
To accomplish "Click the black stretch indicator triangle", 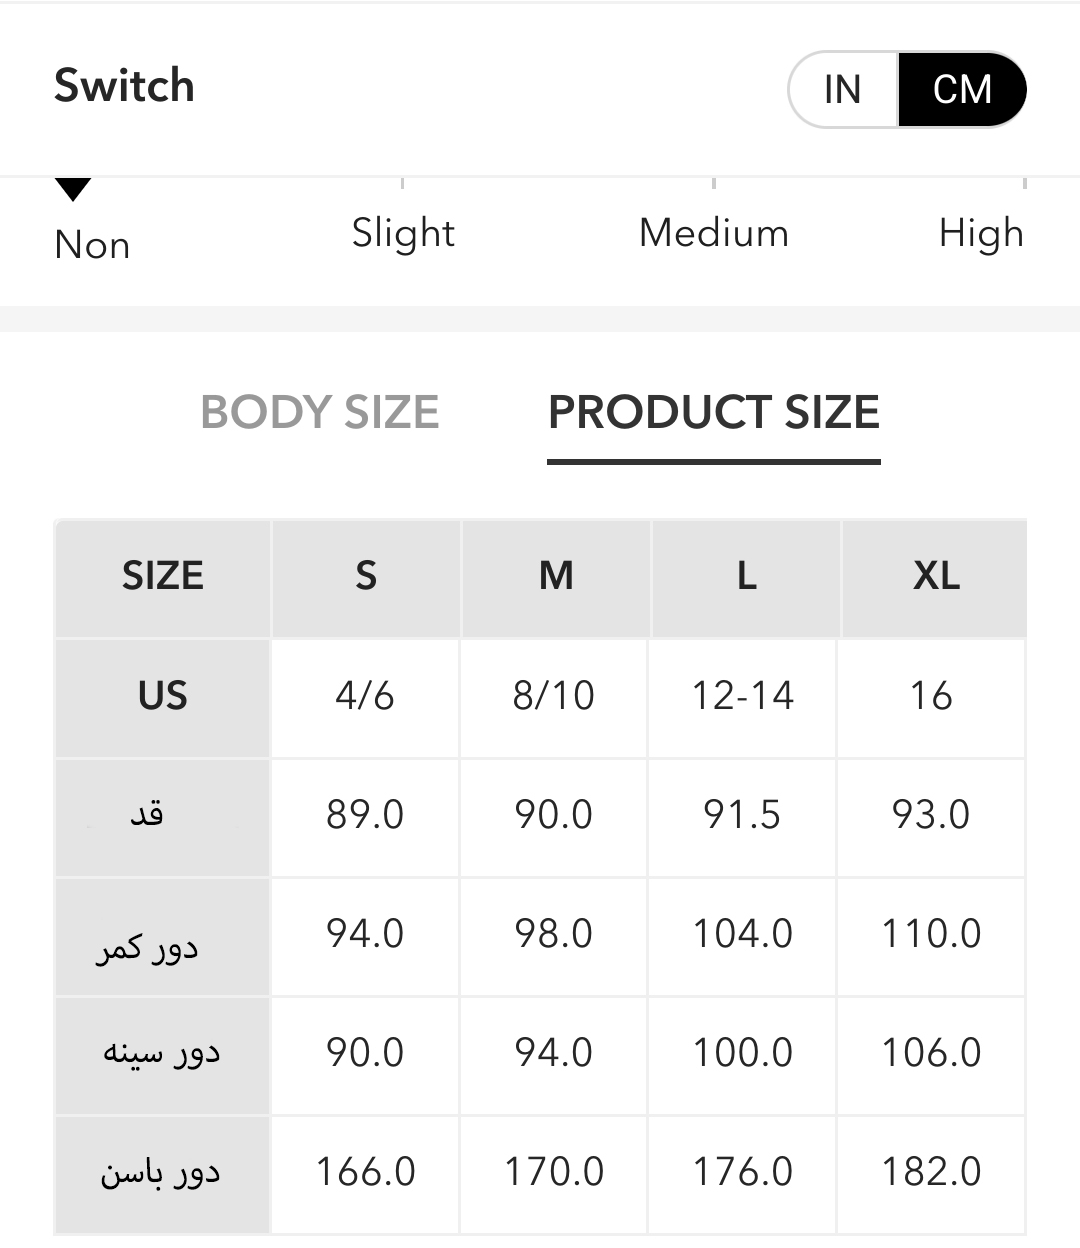I will (x=73, y=189).
